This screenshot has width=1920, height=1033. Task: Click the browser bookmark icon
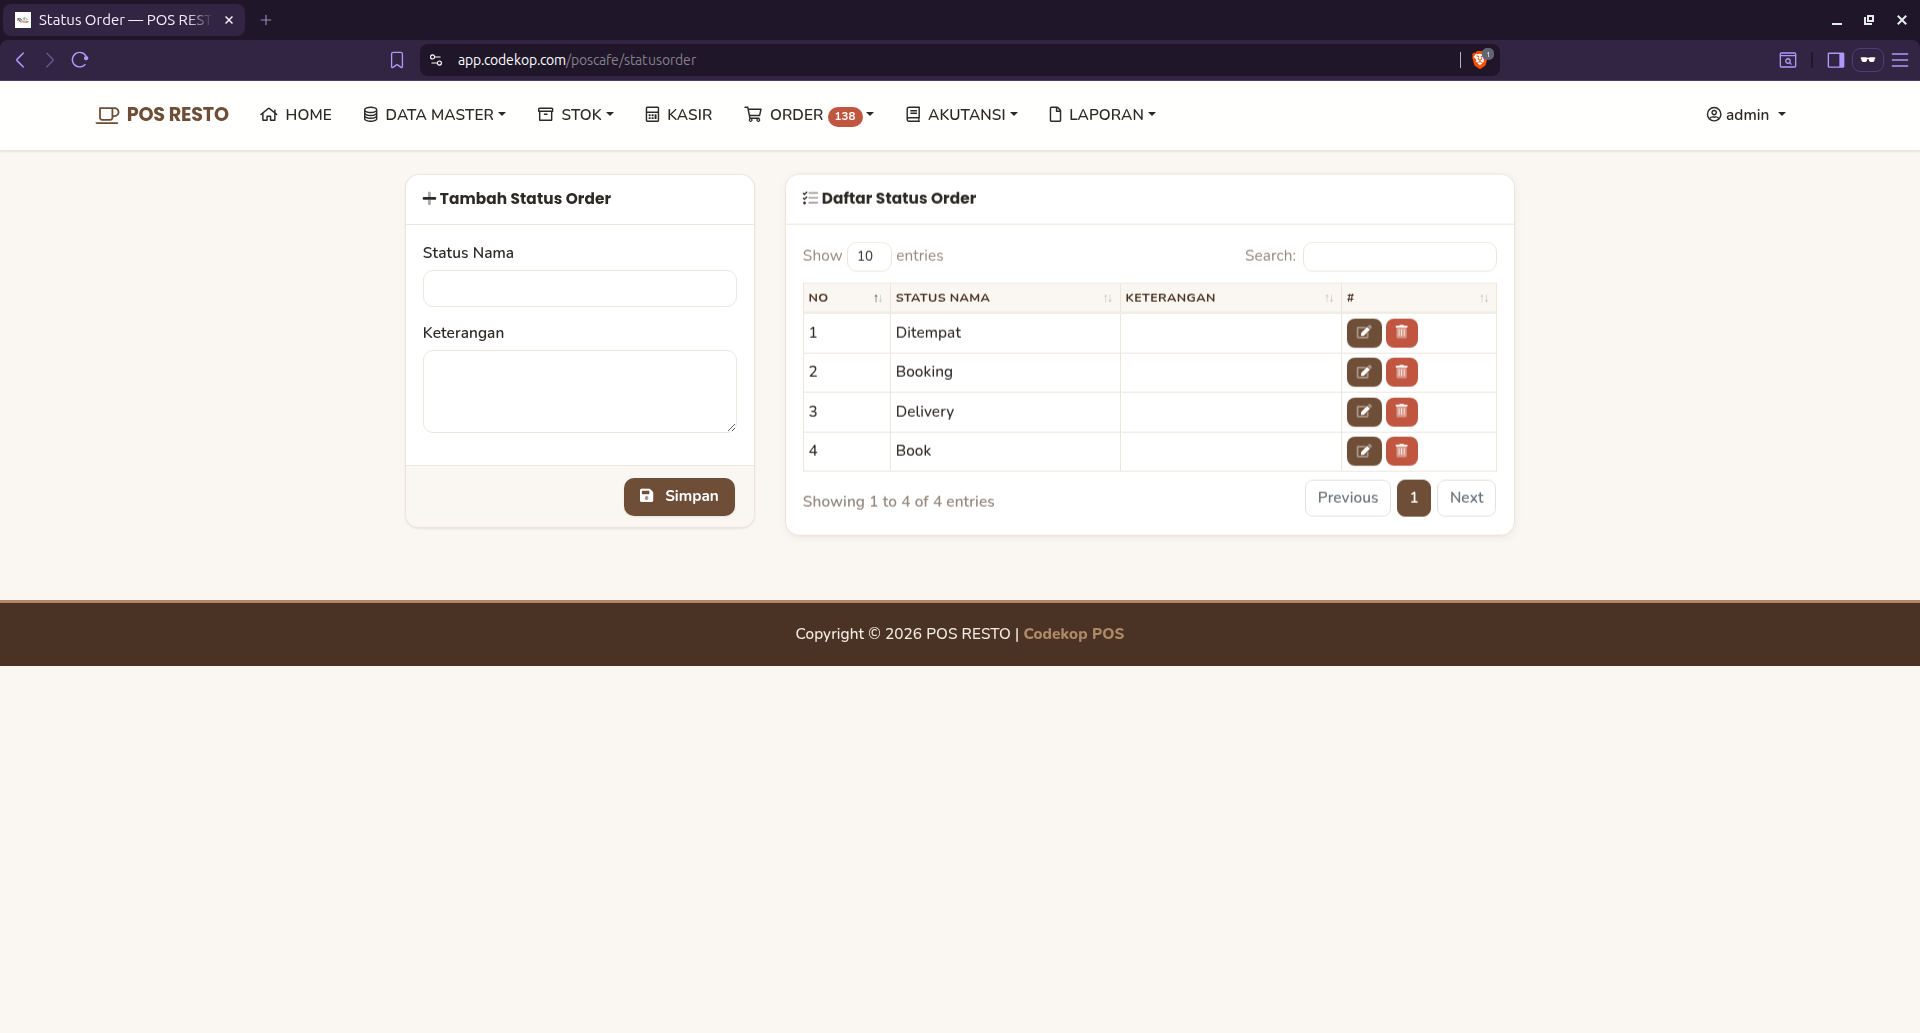[x=397, y=60]
